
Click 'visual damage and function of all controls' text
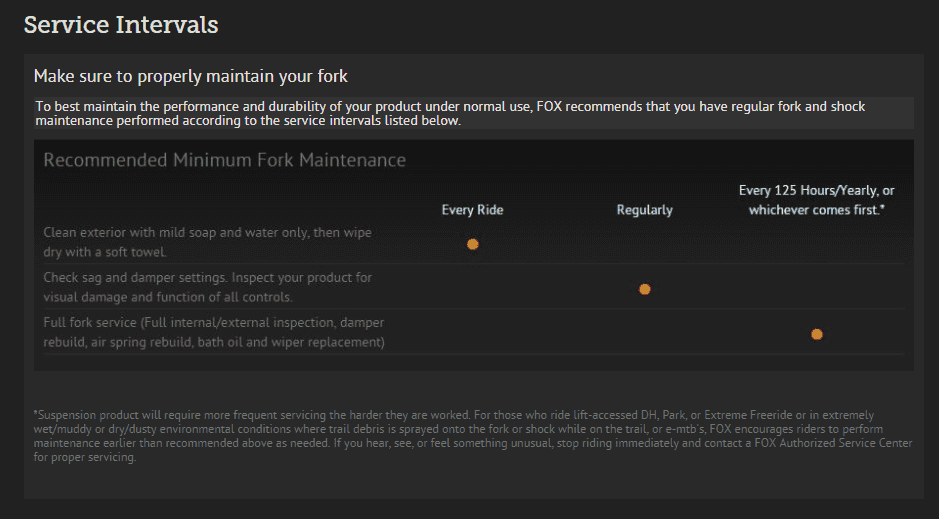click(x=168, y=297)
